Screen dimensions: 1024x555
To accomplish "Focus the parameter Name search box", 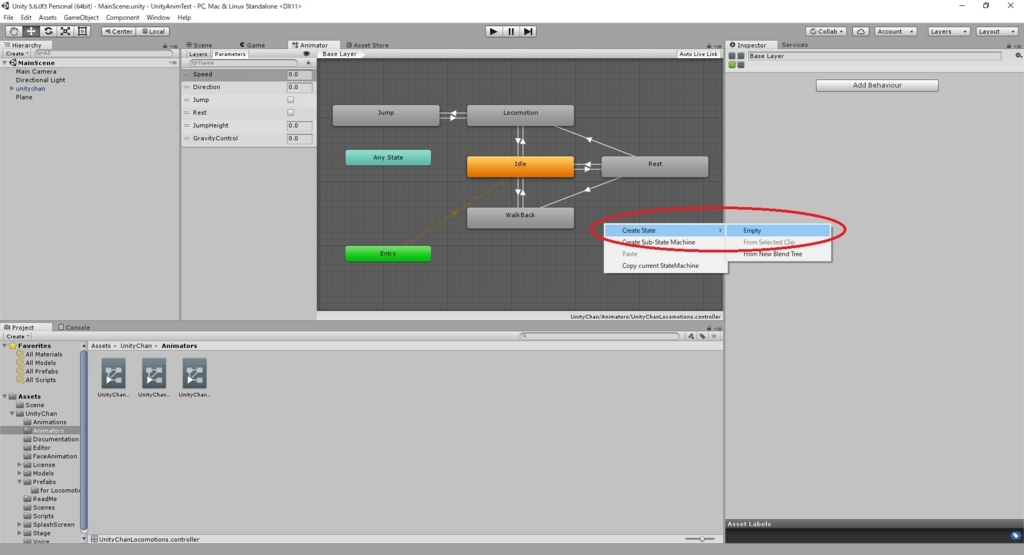I will point(243,63).
